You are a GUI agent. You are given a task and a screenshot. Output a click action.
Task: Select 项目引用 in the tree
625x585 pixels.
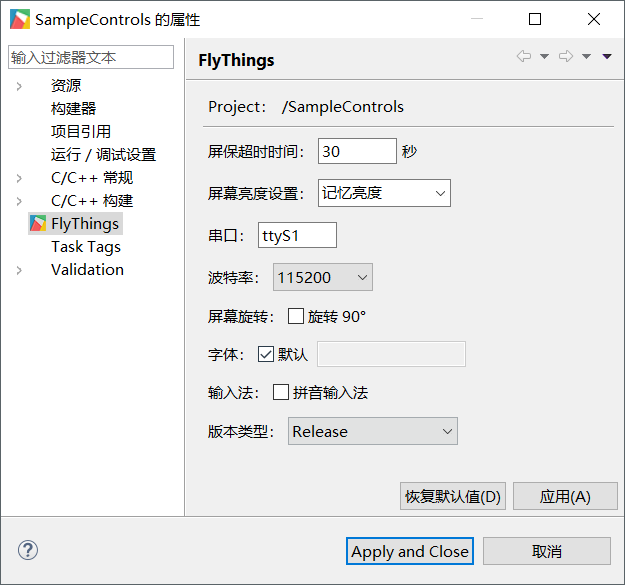tap(81, 132)
